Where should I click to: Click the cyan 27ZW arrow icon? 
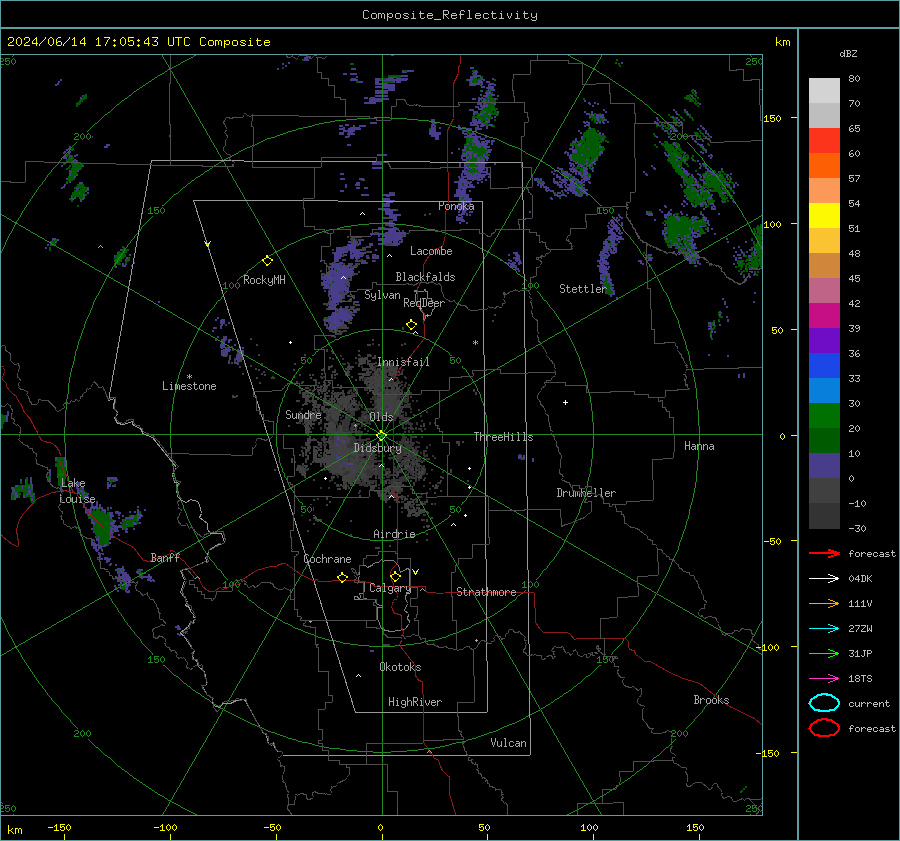tap(824, 629)
